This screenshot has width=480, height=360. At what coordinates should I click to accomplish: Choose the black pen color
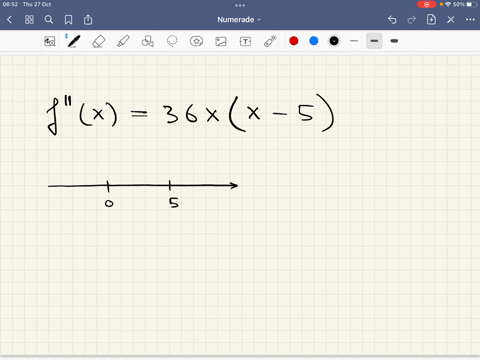pyautogui.click(x=334, y=41)
